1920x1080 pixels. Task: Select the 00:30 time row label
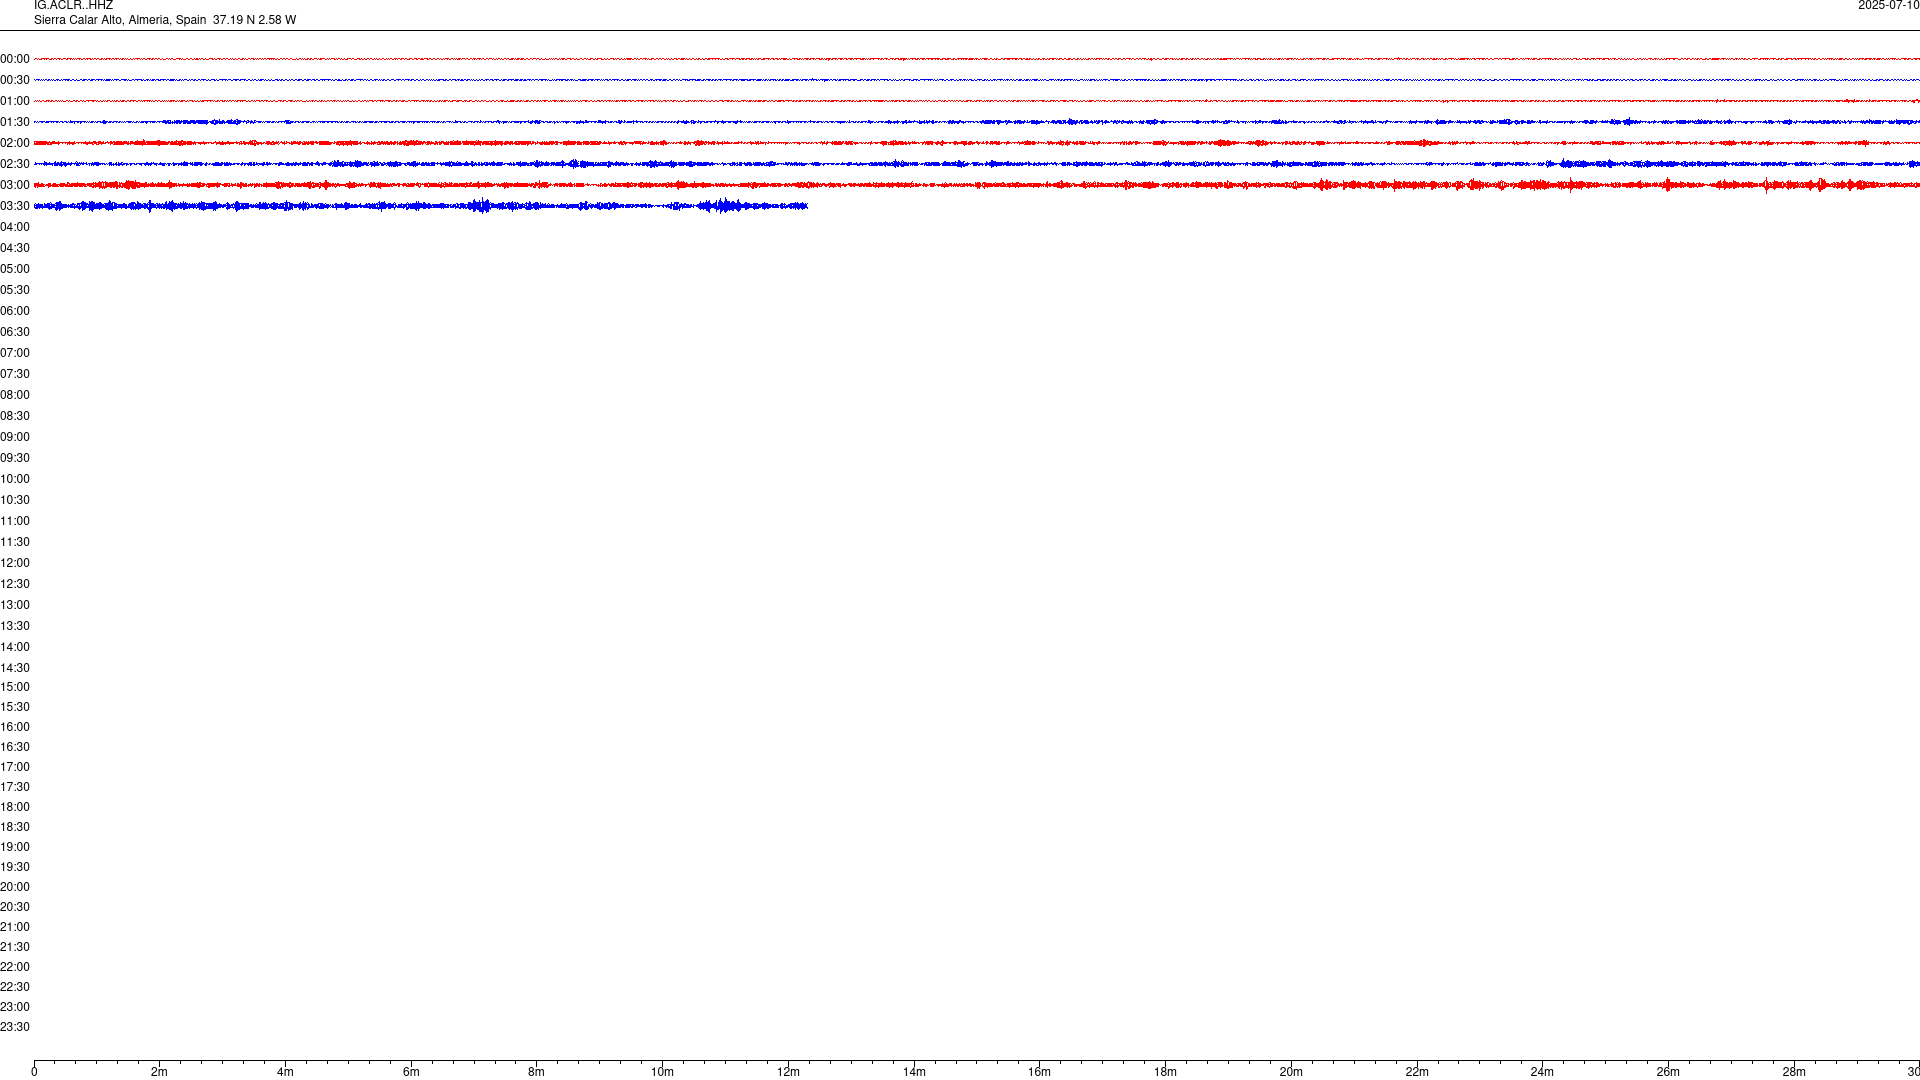[15, 80]
